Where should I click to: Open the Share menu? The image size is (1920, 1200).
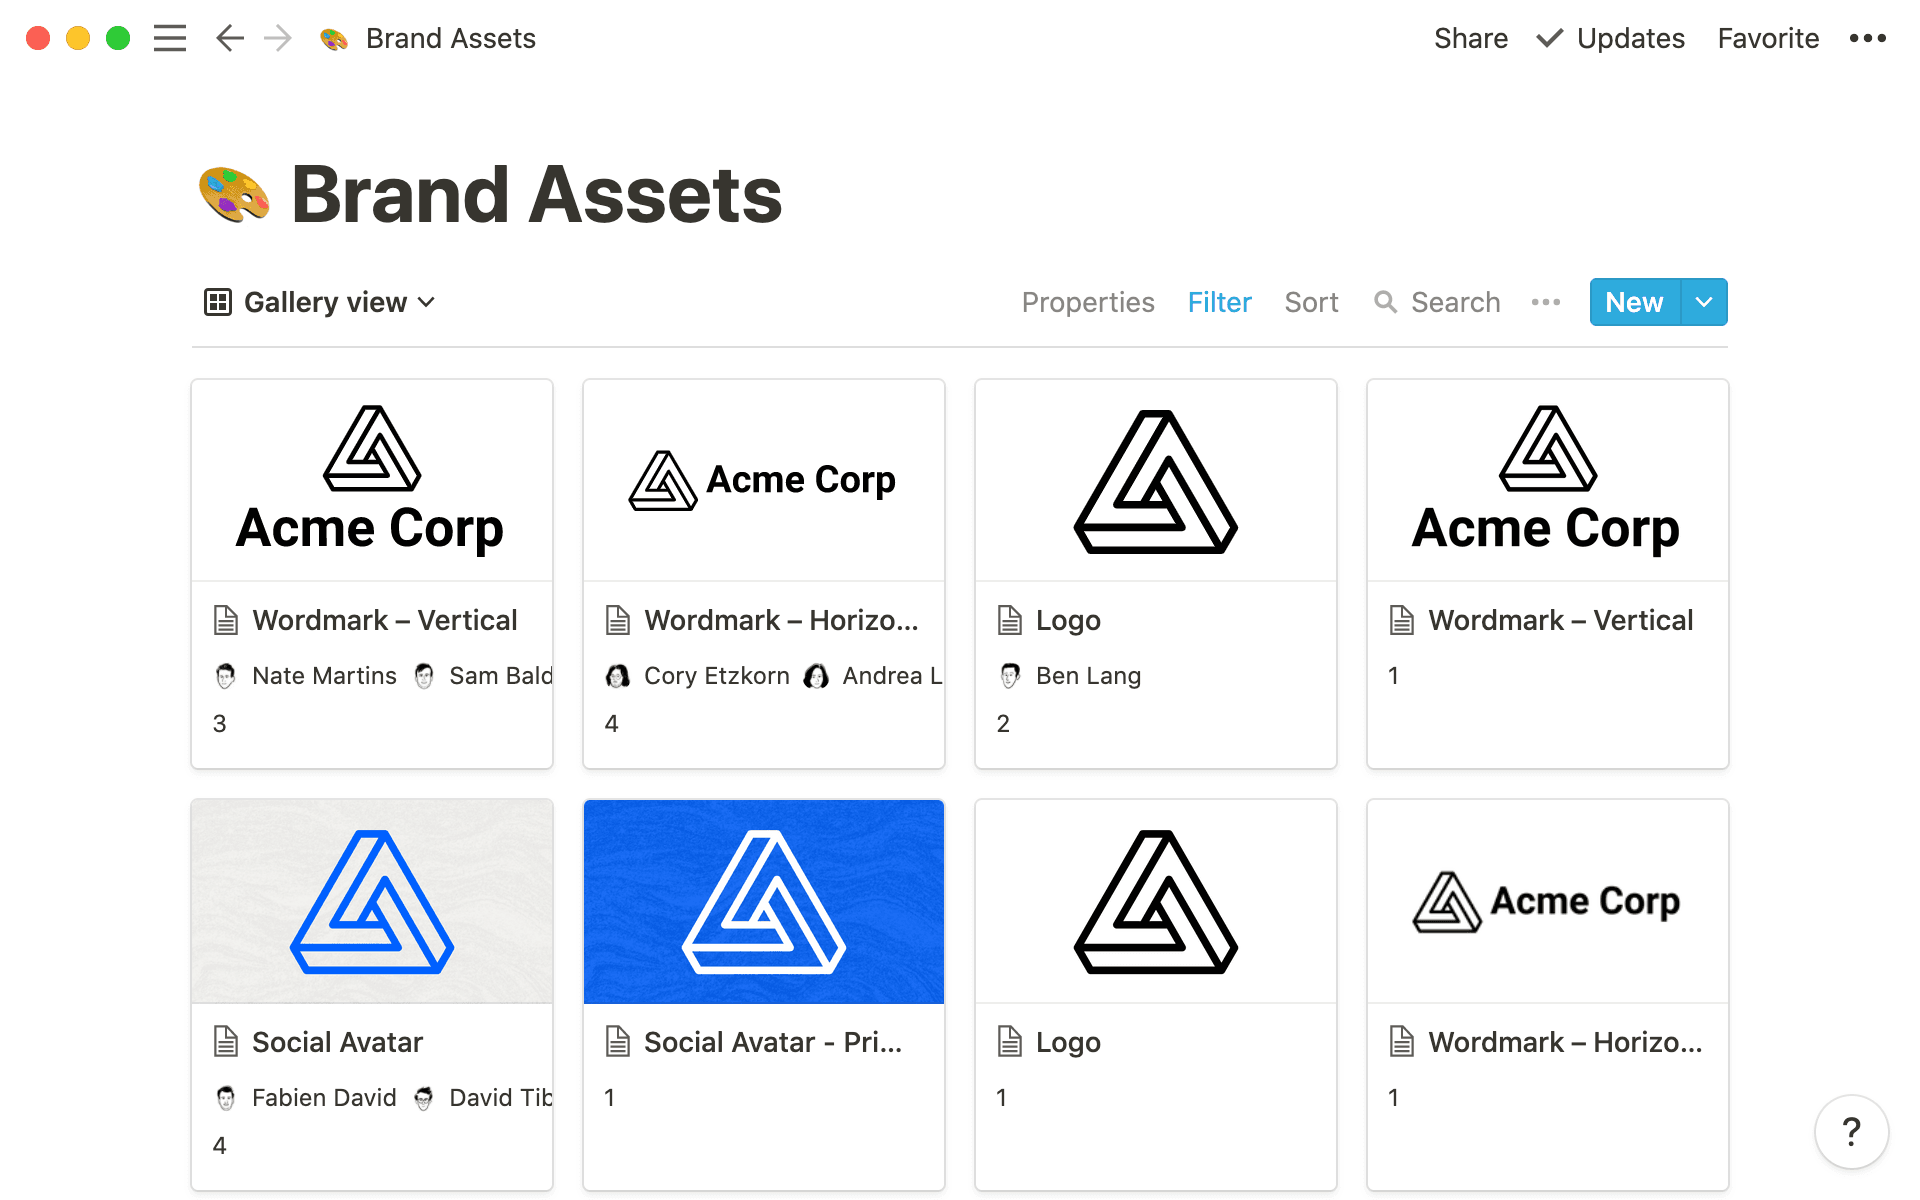pos(1471,38)
